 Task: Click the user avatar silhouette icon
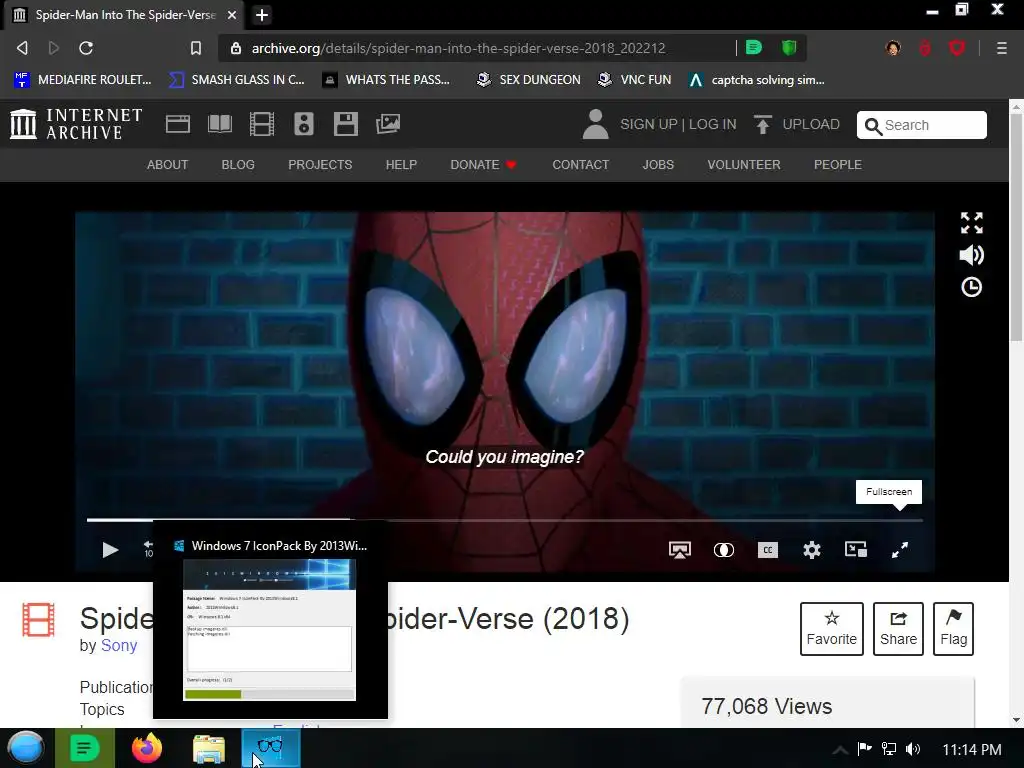pos(595,124)
